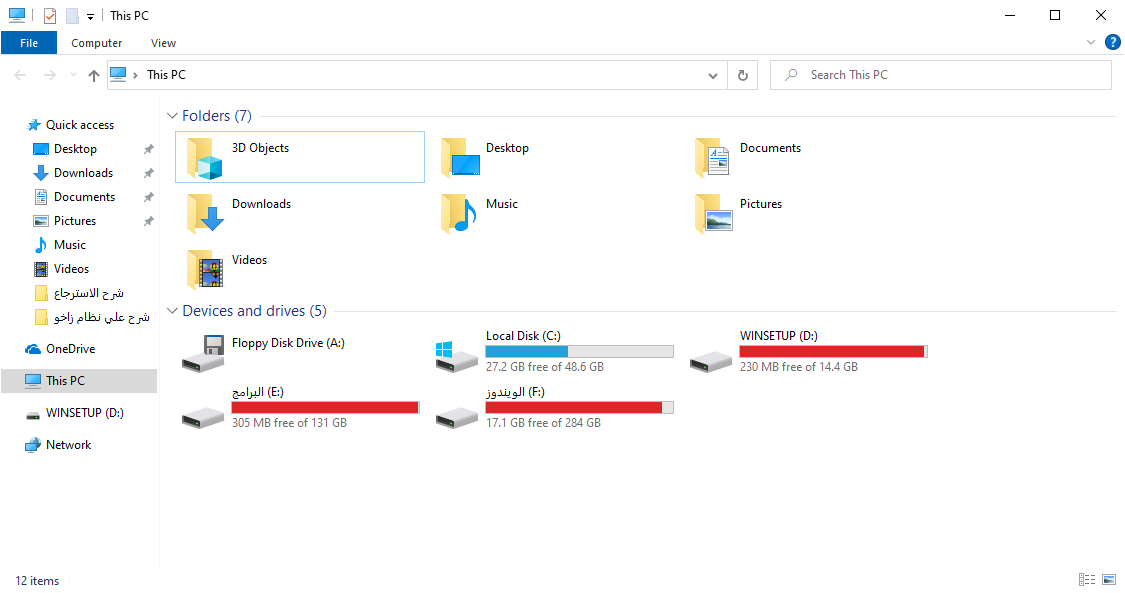Open the Downloads folder icon in Folders
The height and width of the screenshot is (593, 1125).
[205, 214]
